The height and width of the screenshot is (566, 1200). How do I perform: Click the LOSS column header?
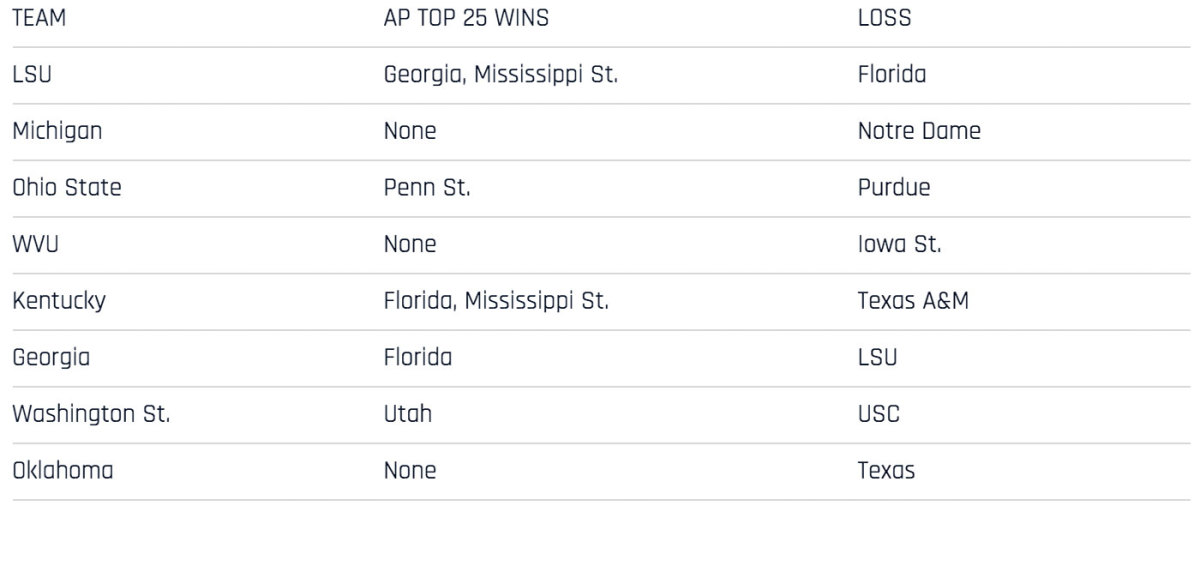(x=884, y=18)
